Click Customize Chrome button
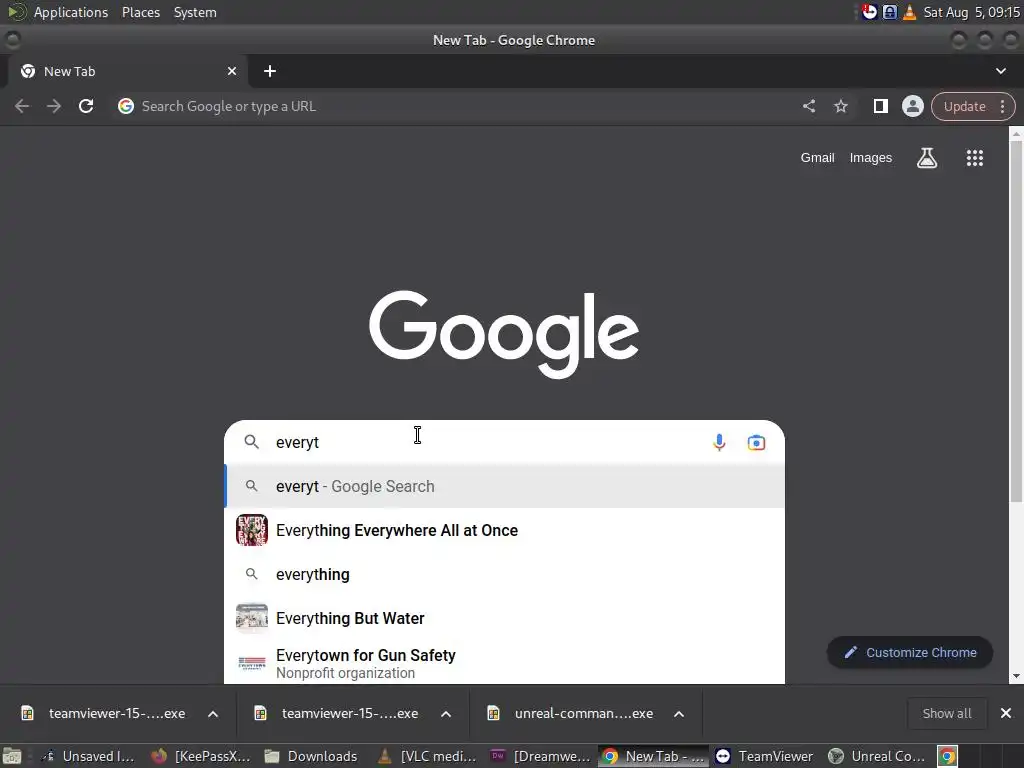Screen dimensions: 1024x768 tap(910, 652)
